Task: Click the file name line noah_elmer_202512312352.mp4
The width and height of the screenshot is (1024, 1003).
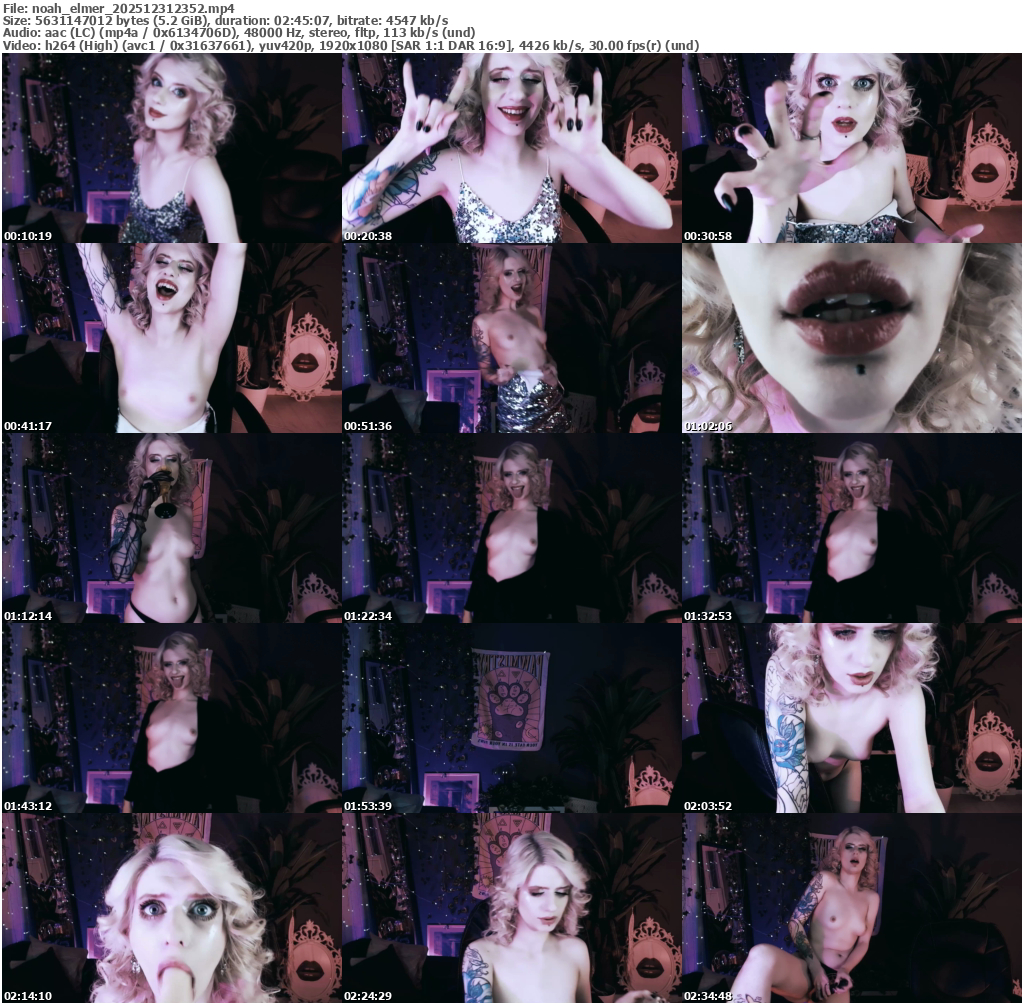Action: (118, 8)
